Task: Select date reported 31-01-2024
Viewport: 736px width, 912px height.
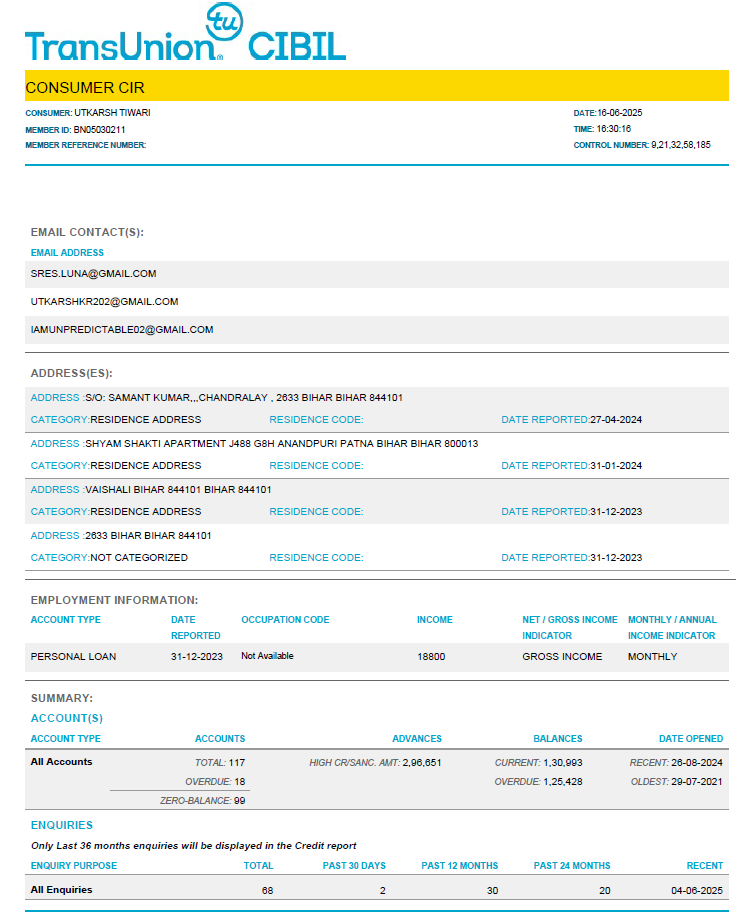Action: click(616, 466)
